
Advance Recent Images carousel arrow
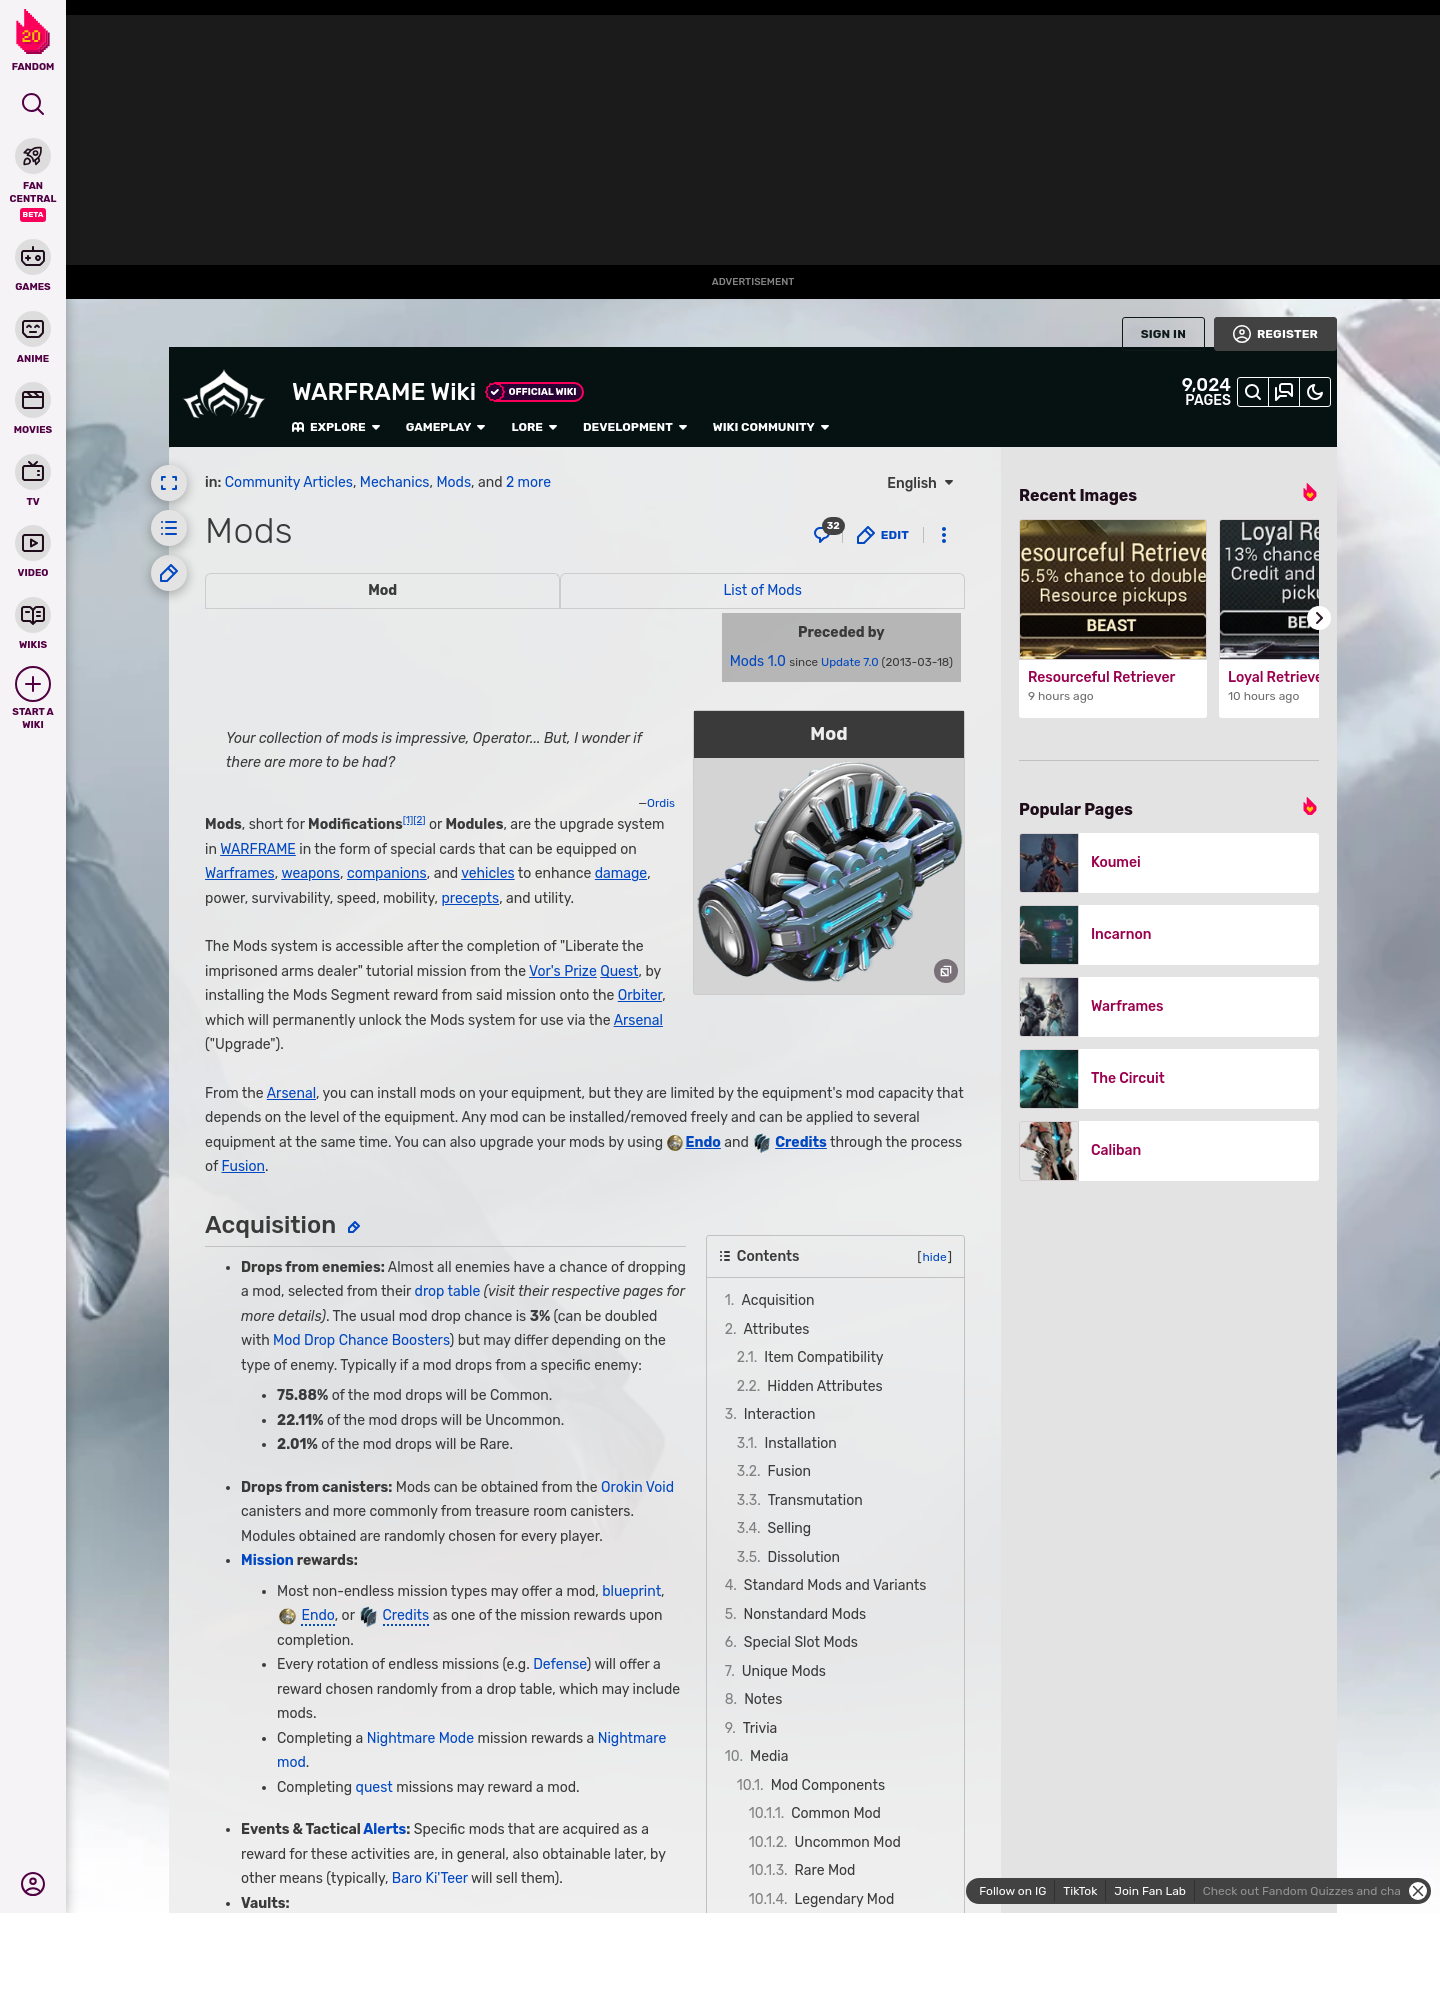(x=1319, y=618)
